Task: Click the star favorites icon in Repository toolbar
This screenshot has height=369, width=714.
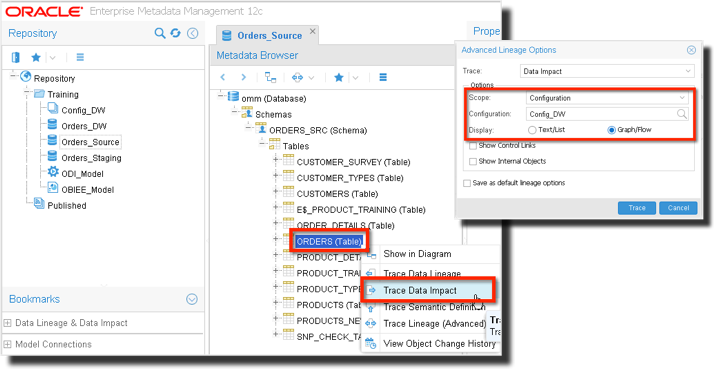Action: [x=36, y=57]
